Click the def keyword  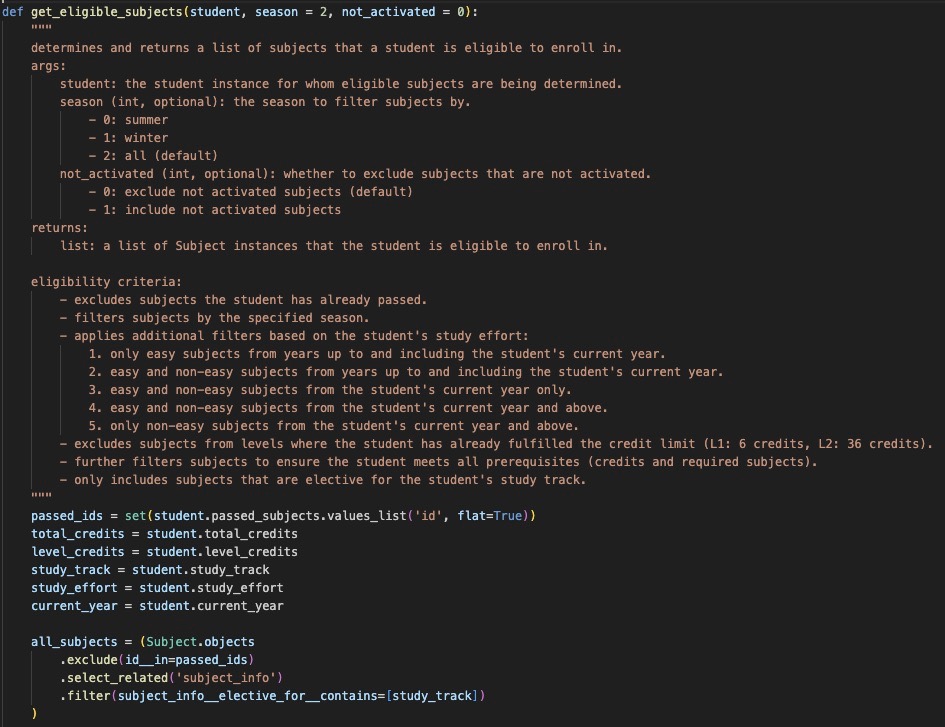[13, 11]
